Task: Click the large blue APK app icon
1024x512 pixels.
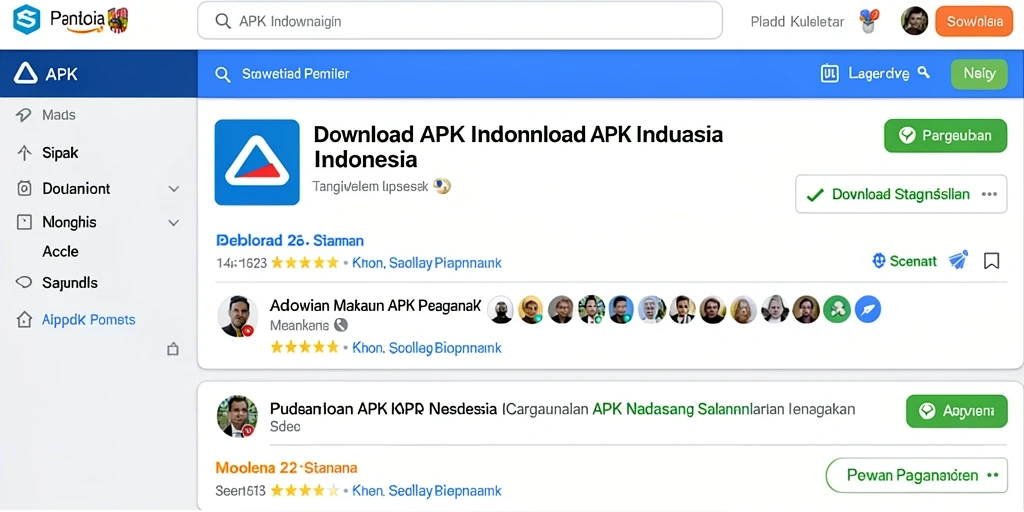Action: click(257, 162)
